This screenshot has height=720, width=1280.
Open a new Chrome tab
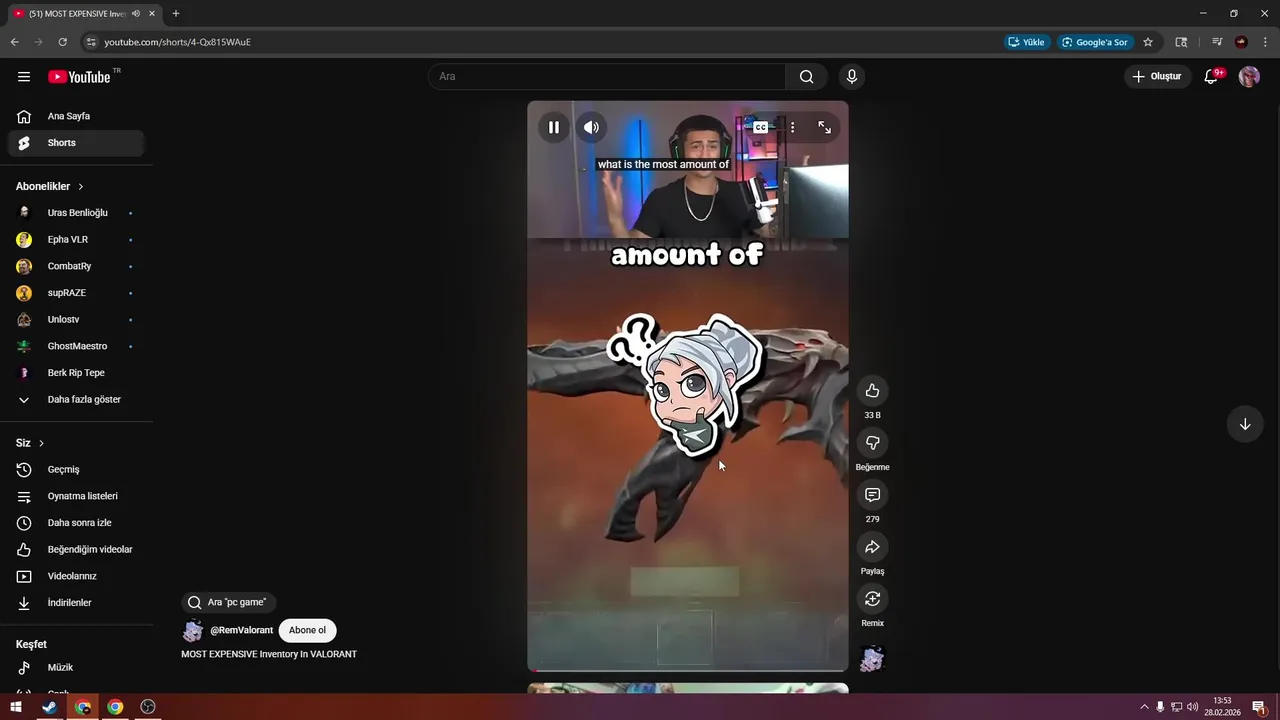point(176,13)
